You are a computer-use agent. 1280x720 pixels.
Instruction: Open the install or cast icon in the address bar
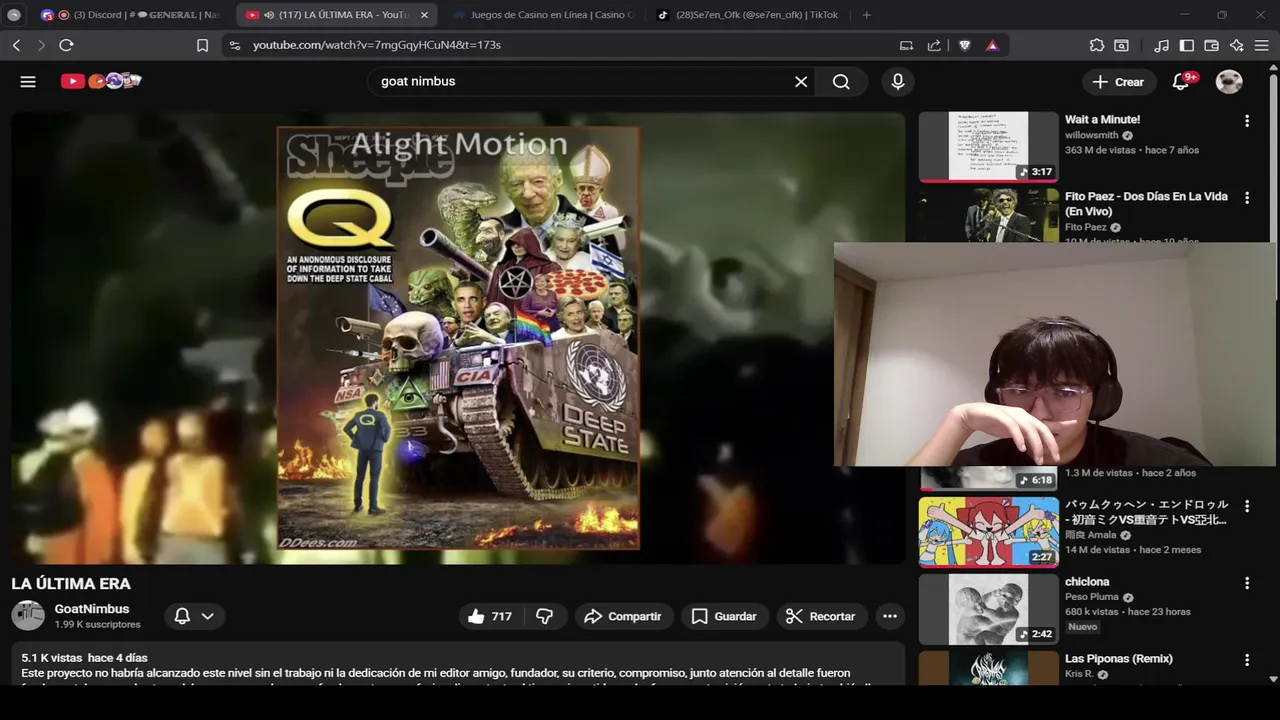906,45
